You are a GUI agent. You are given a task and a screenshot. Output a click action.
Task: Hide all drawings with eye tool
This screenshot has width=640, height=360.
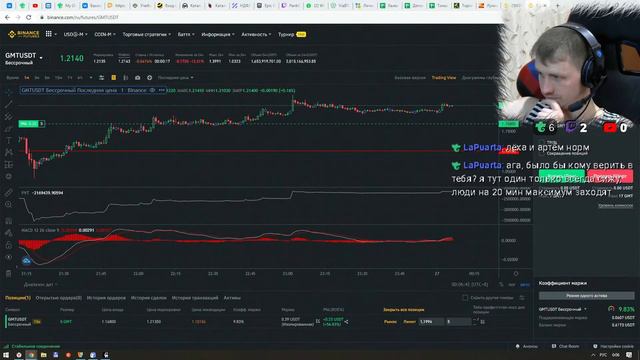pos(9,257)
